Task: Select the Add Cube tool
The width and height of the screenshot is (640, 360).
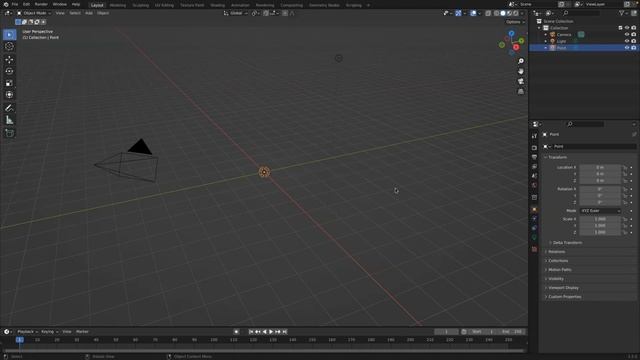Action: pyautogui.click(x=9, y=133)
